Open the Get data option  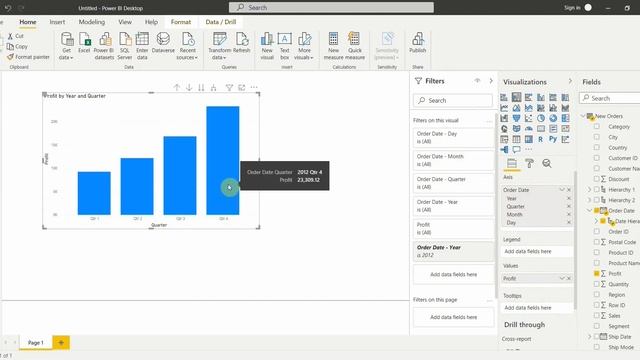coord(67,46)
